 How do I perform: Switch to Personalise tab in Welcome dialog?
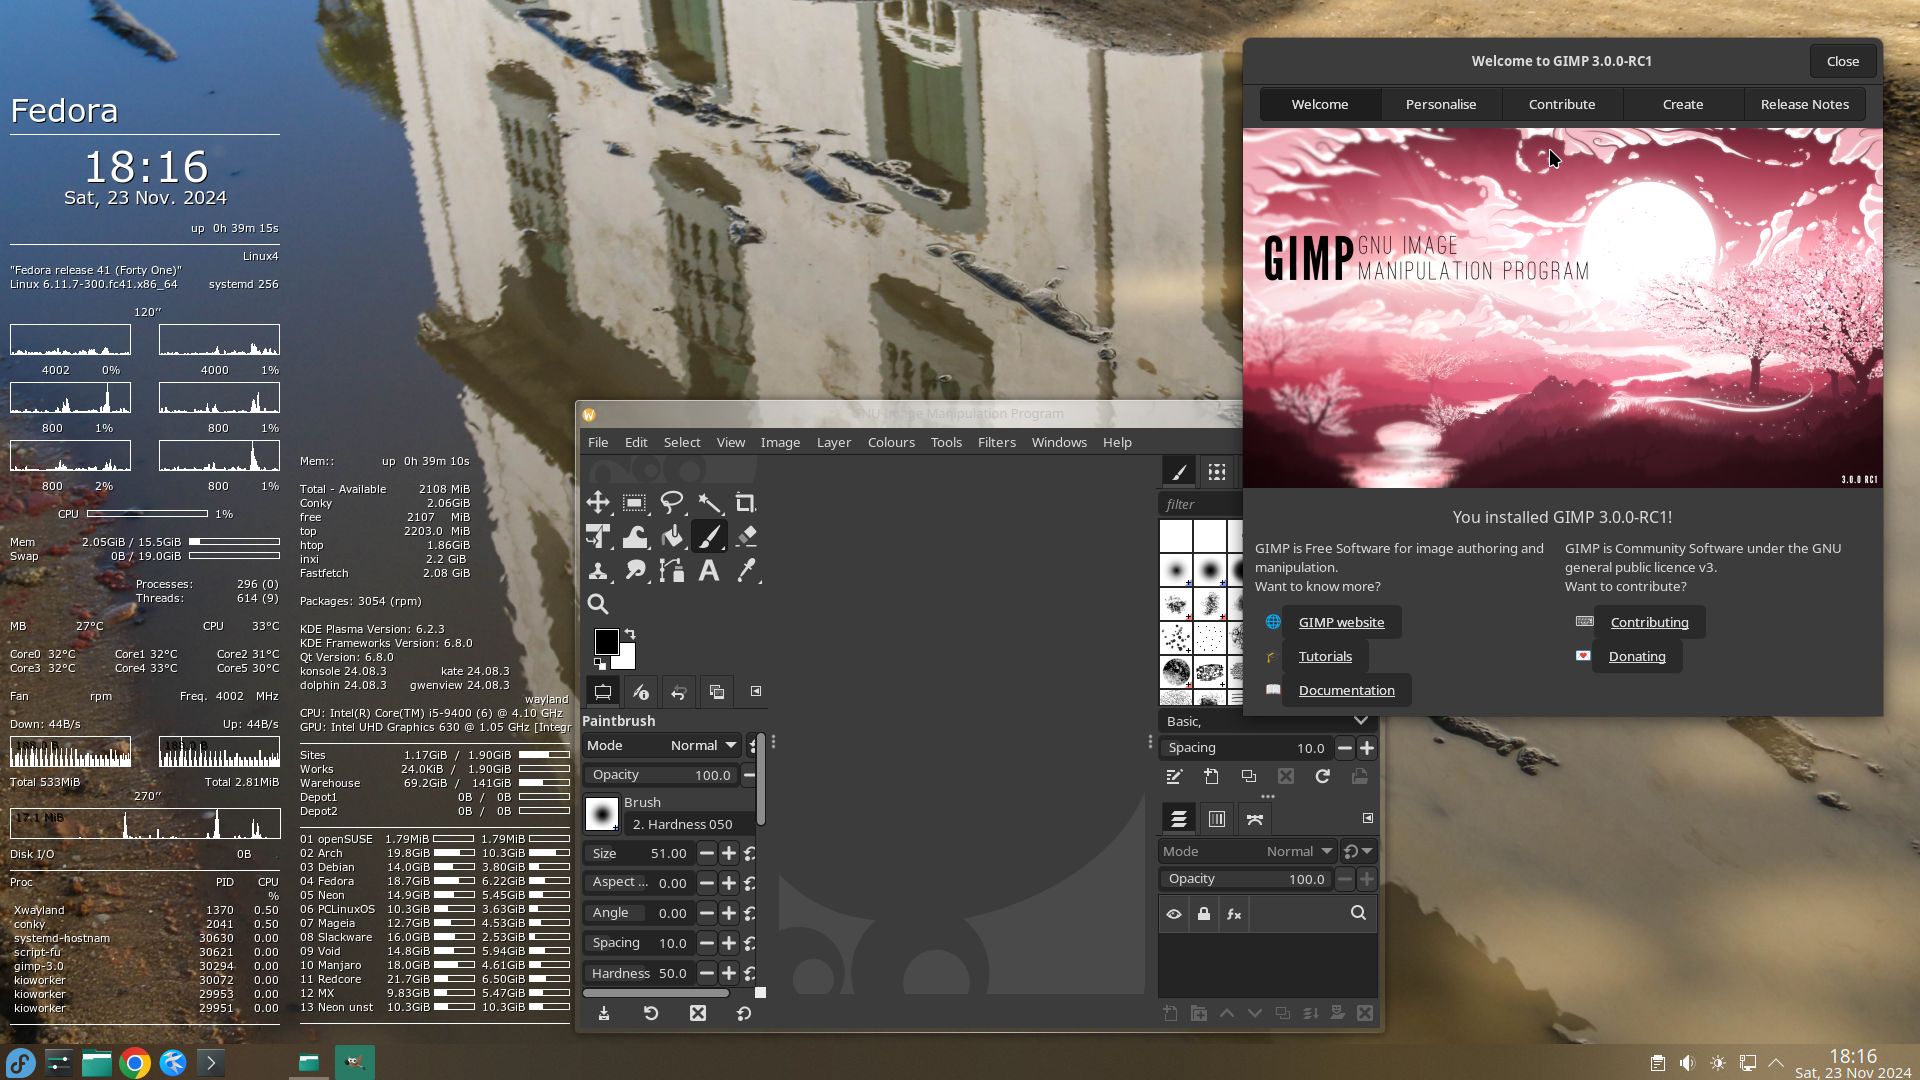click(1441, 104)
